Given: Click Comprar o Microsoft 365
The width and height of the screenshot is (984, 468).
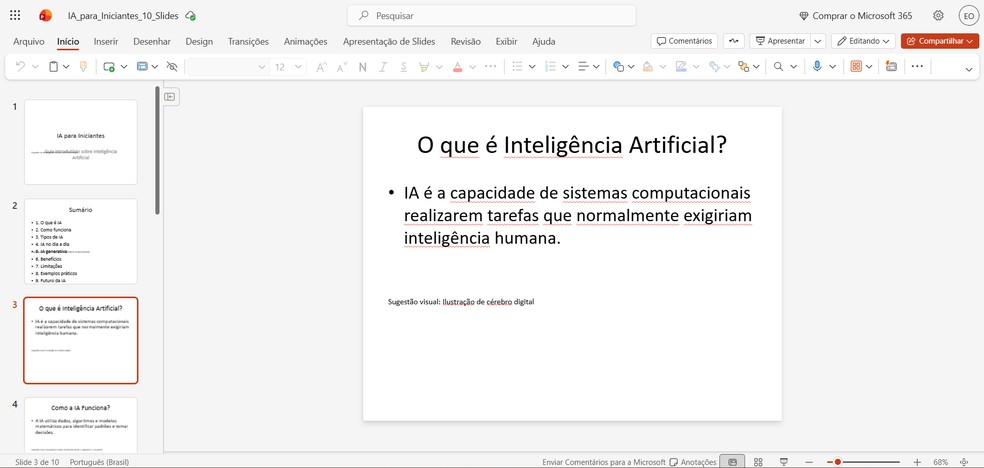Looking at the screenshot, I should (x=855, y=16).
